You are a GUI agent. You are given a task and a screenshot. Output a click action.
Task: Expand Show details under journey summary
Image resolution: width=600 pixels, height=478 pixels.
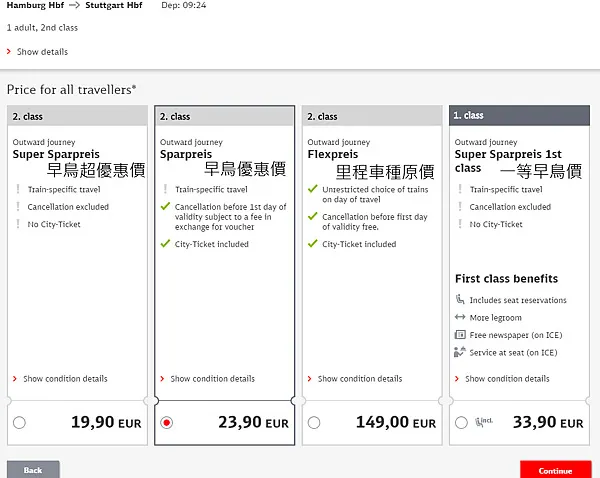coord(38,52)
